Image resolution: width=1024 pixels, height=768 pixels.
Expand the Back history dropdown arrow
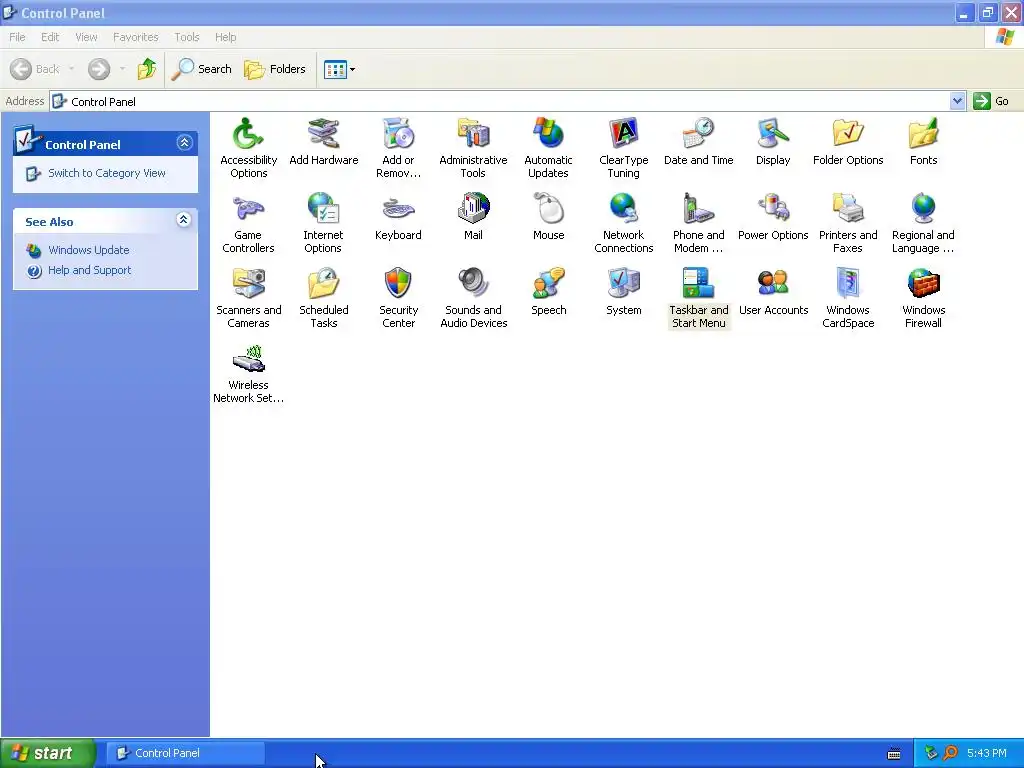[71, 69]
